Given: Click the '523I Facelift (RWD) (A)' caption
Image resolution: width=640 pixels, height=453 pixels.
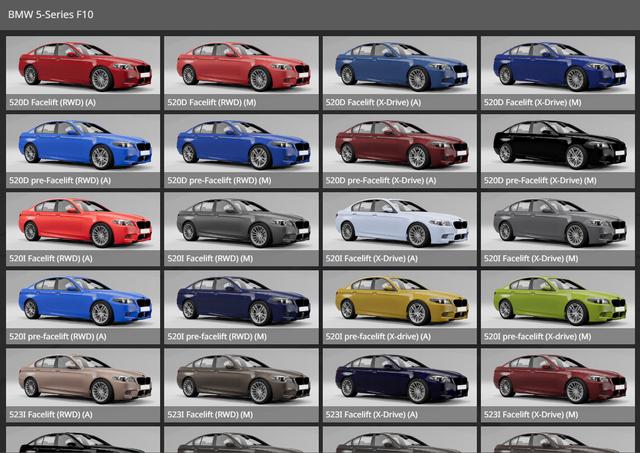Looking at the screenshot, I should pyautogui.click(x=51, y=415).
